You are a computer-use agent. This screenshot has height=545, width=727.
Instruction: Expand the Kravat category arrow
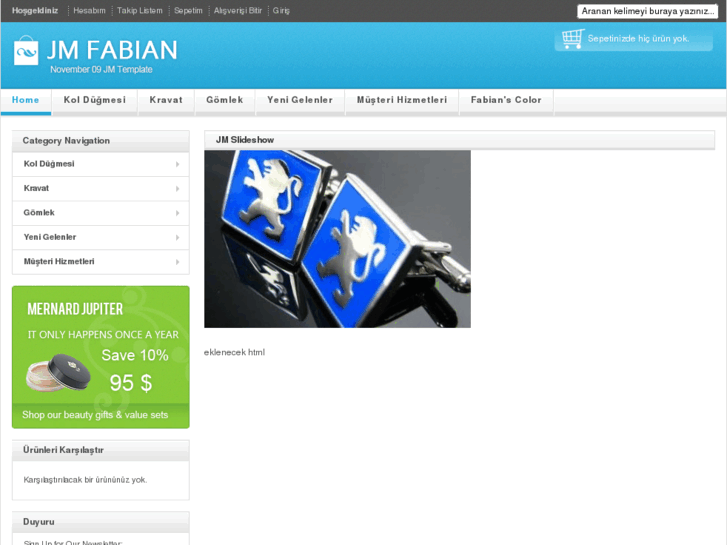[178, 189]
